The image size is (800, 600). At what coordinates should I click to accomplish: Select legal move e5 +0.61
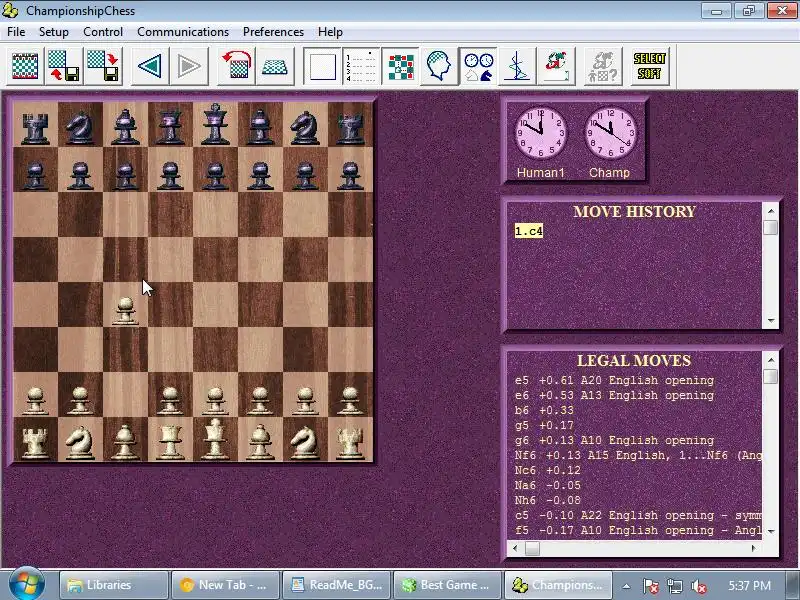click(x=614, y=381)
